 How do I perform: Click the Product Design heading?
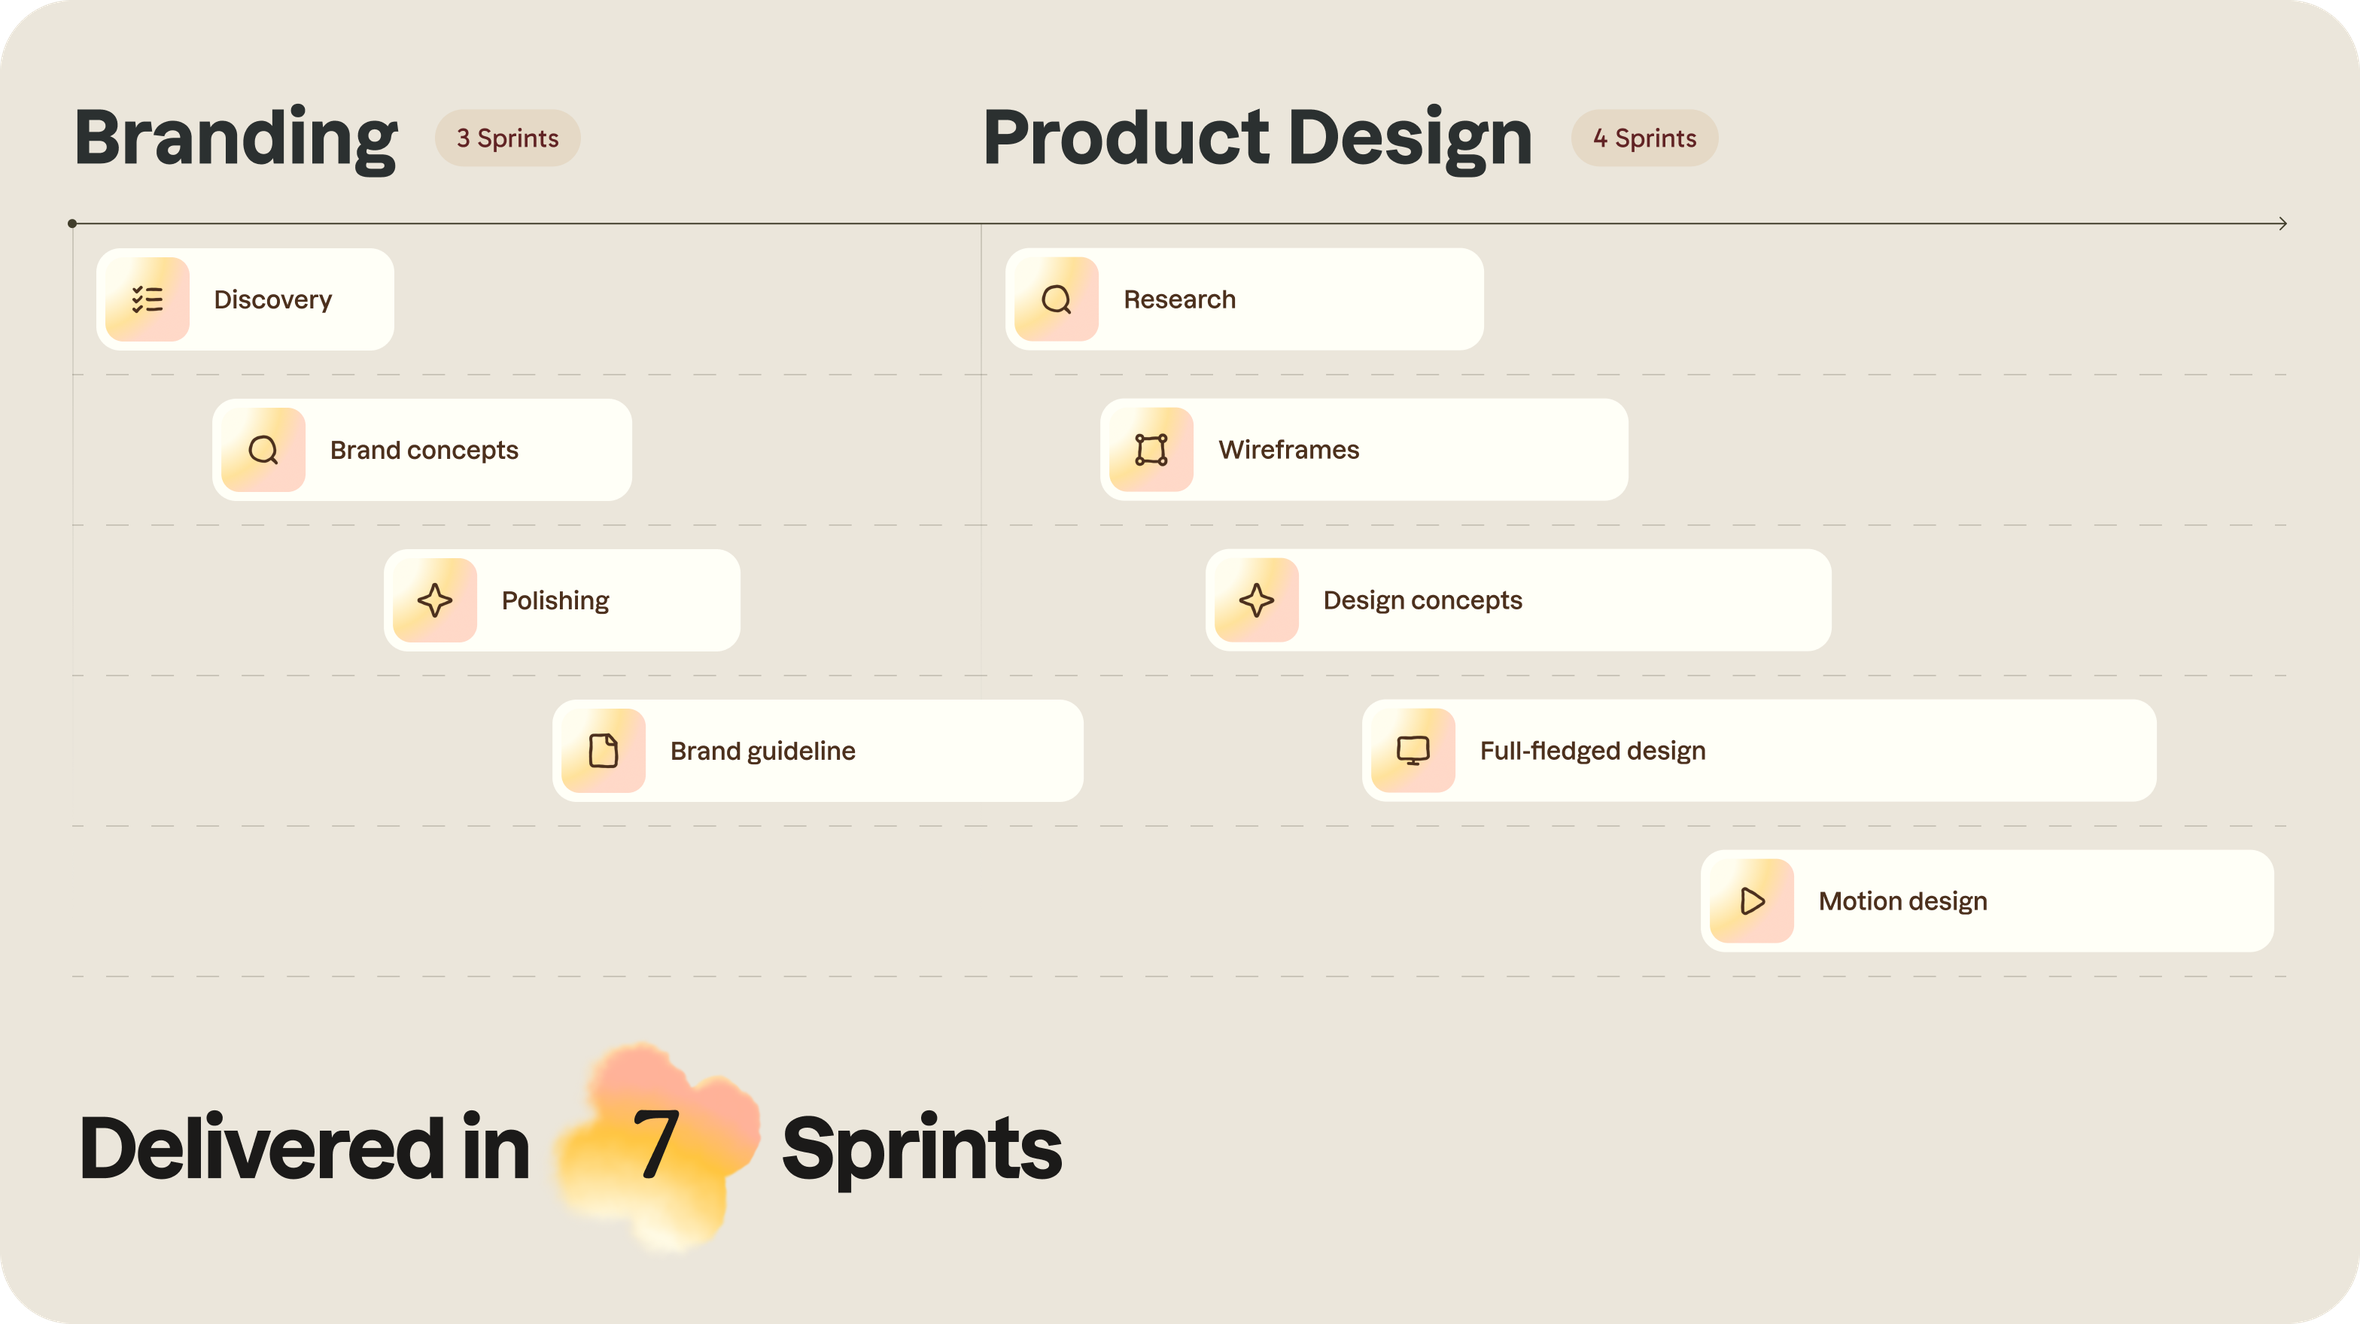[x=1257, y=138]
